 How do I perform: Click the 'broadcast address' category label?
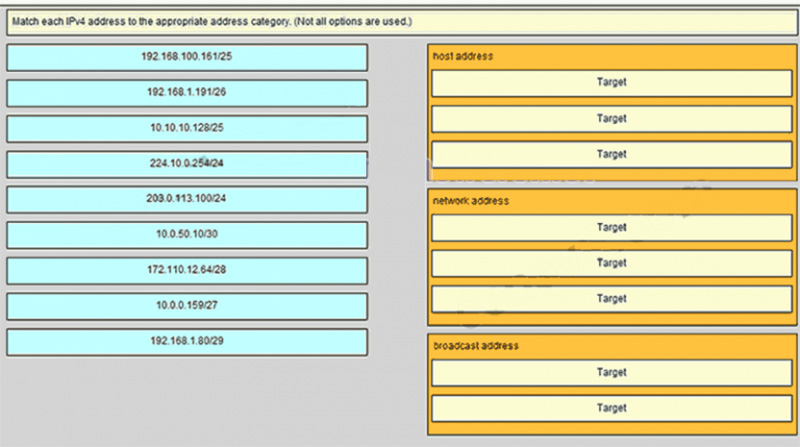(476, 346)
